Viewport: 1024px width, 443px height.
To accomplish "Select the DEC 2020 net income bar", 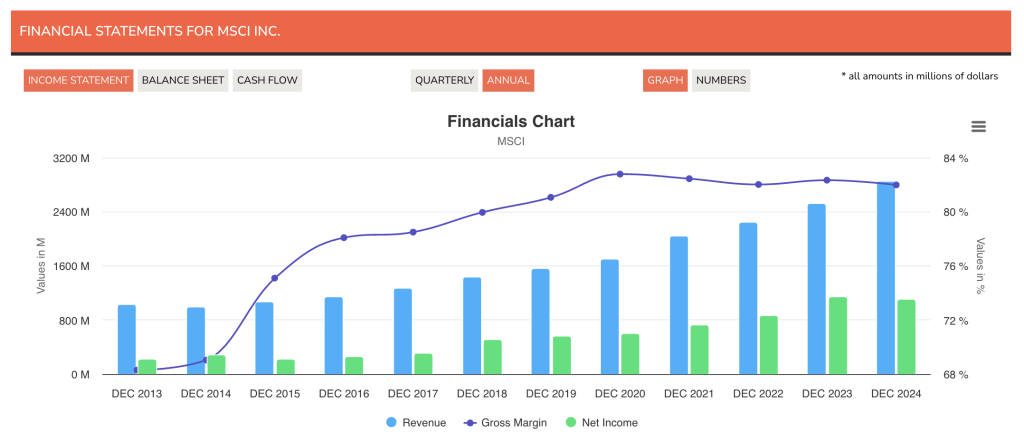I will coord(630,354).
